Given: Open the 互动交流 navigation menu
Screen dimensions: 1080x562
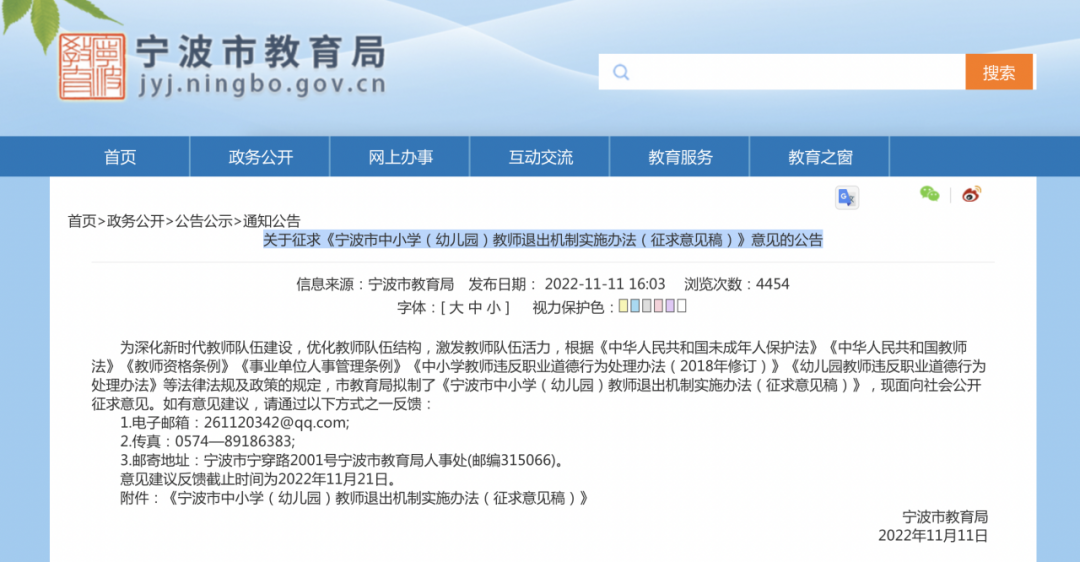Looking at the screenshot, I should pyautogui.click(x=540, y=157).
